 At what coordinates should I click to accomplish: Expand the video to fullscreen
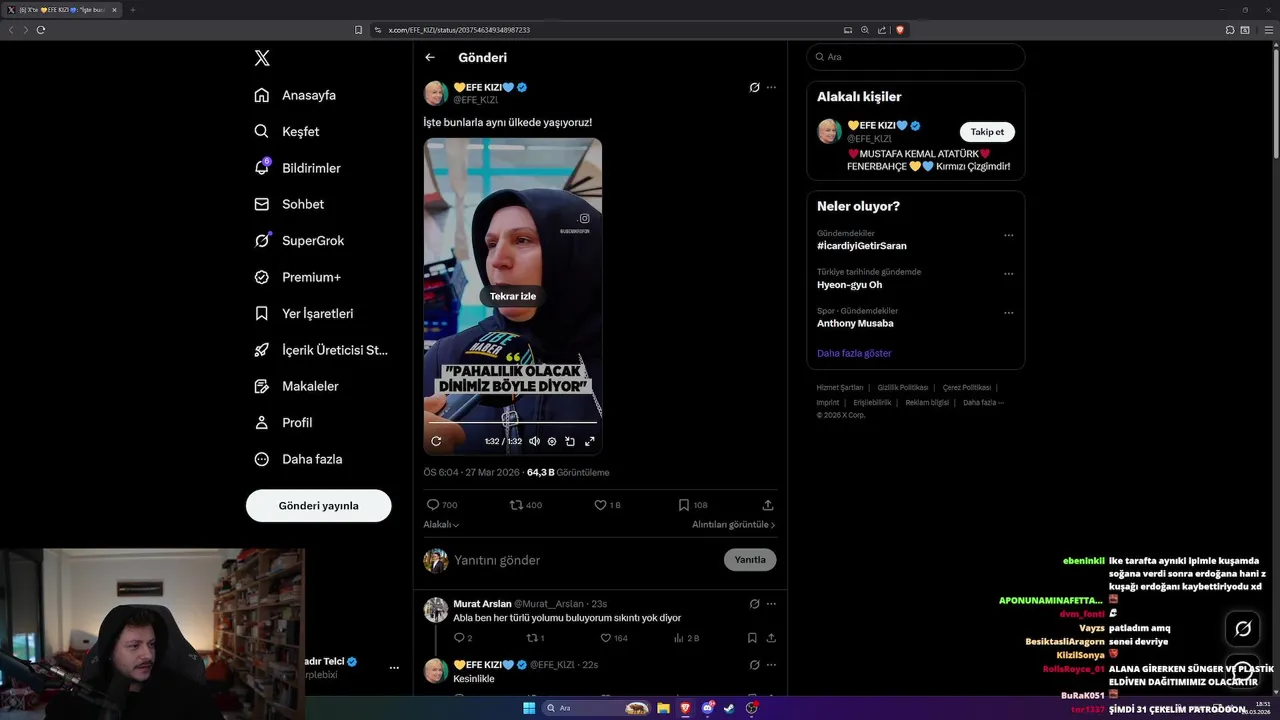[x=590, y=441]
